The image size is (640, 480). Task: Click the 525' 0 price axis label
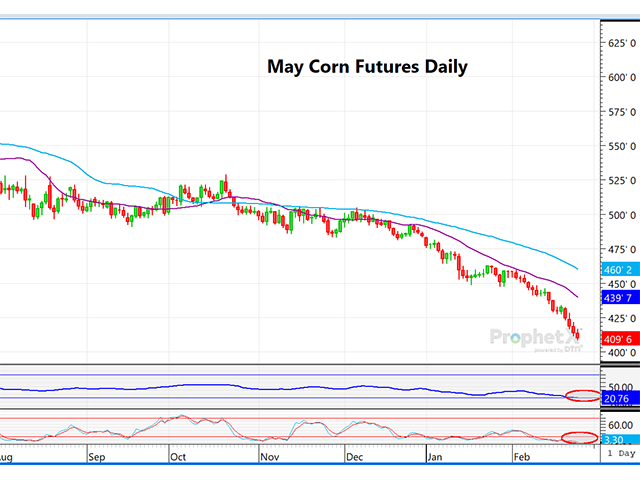[x=622, y=180]
